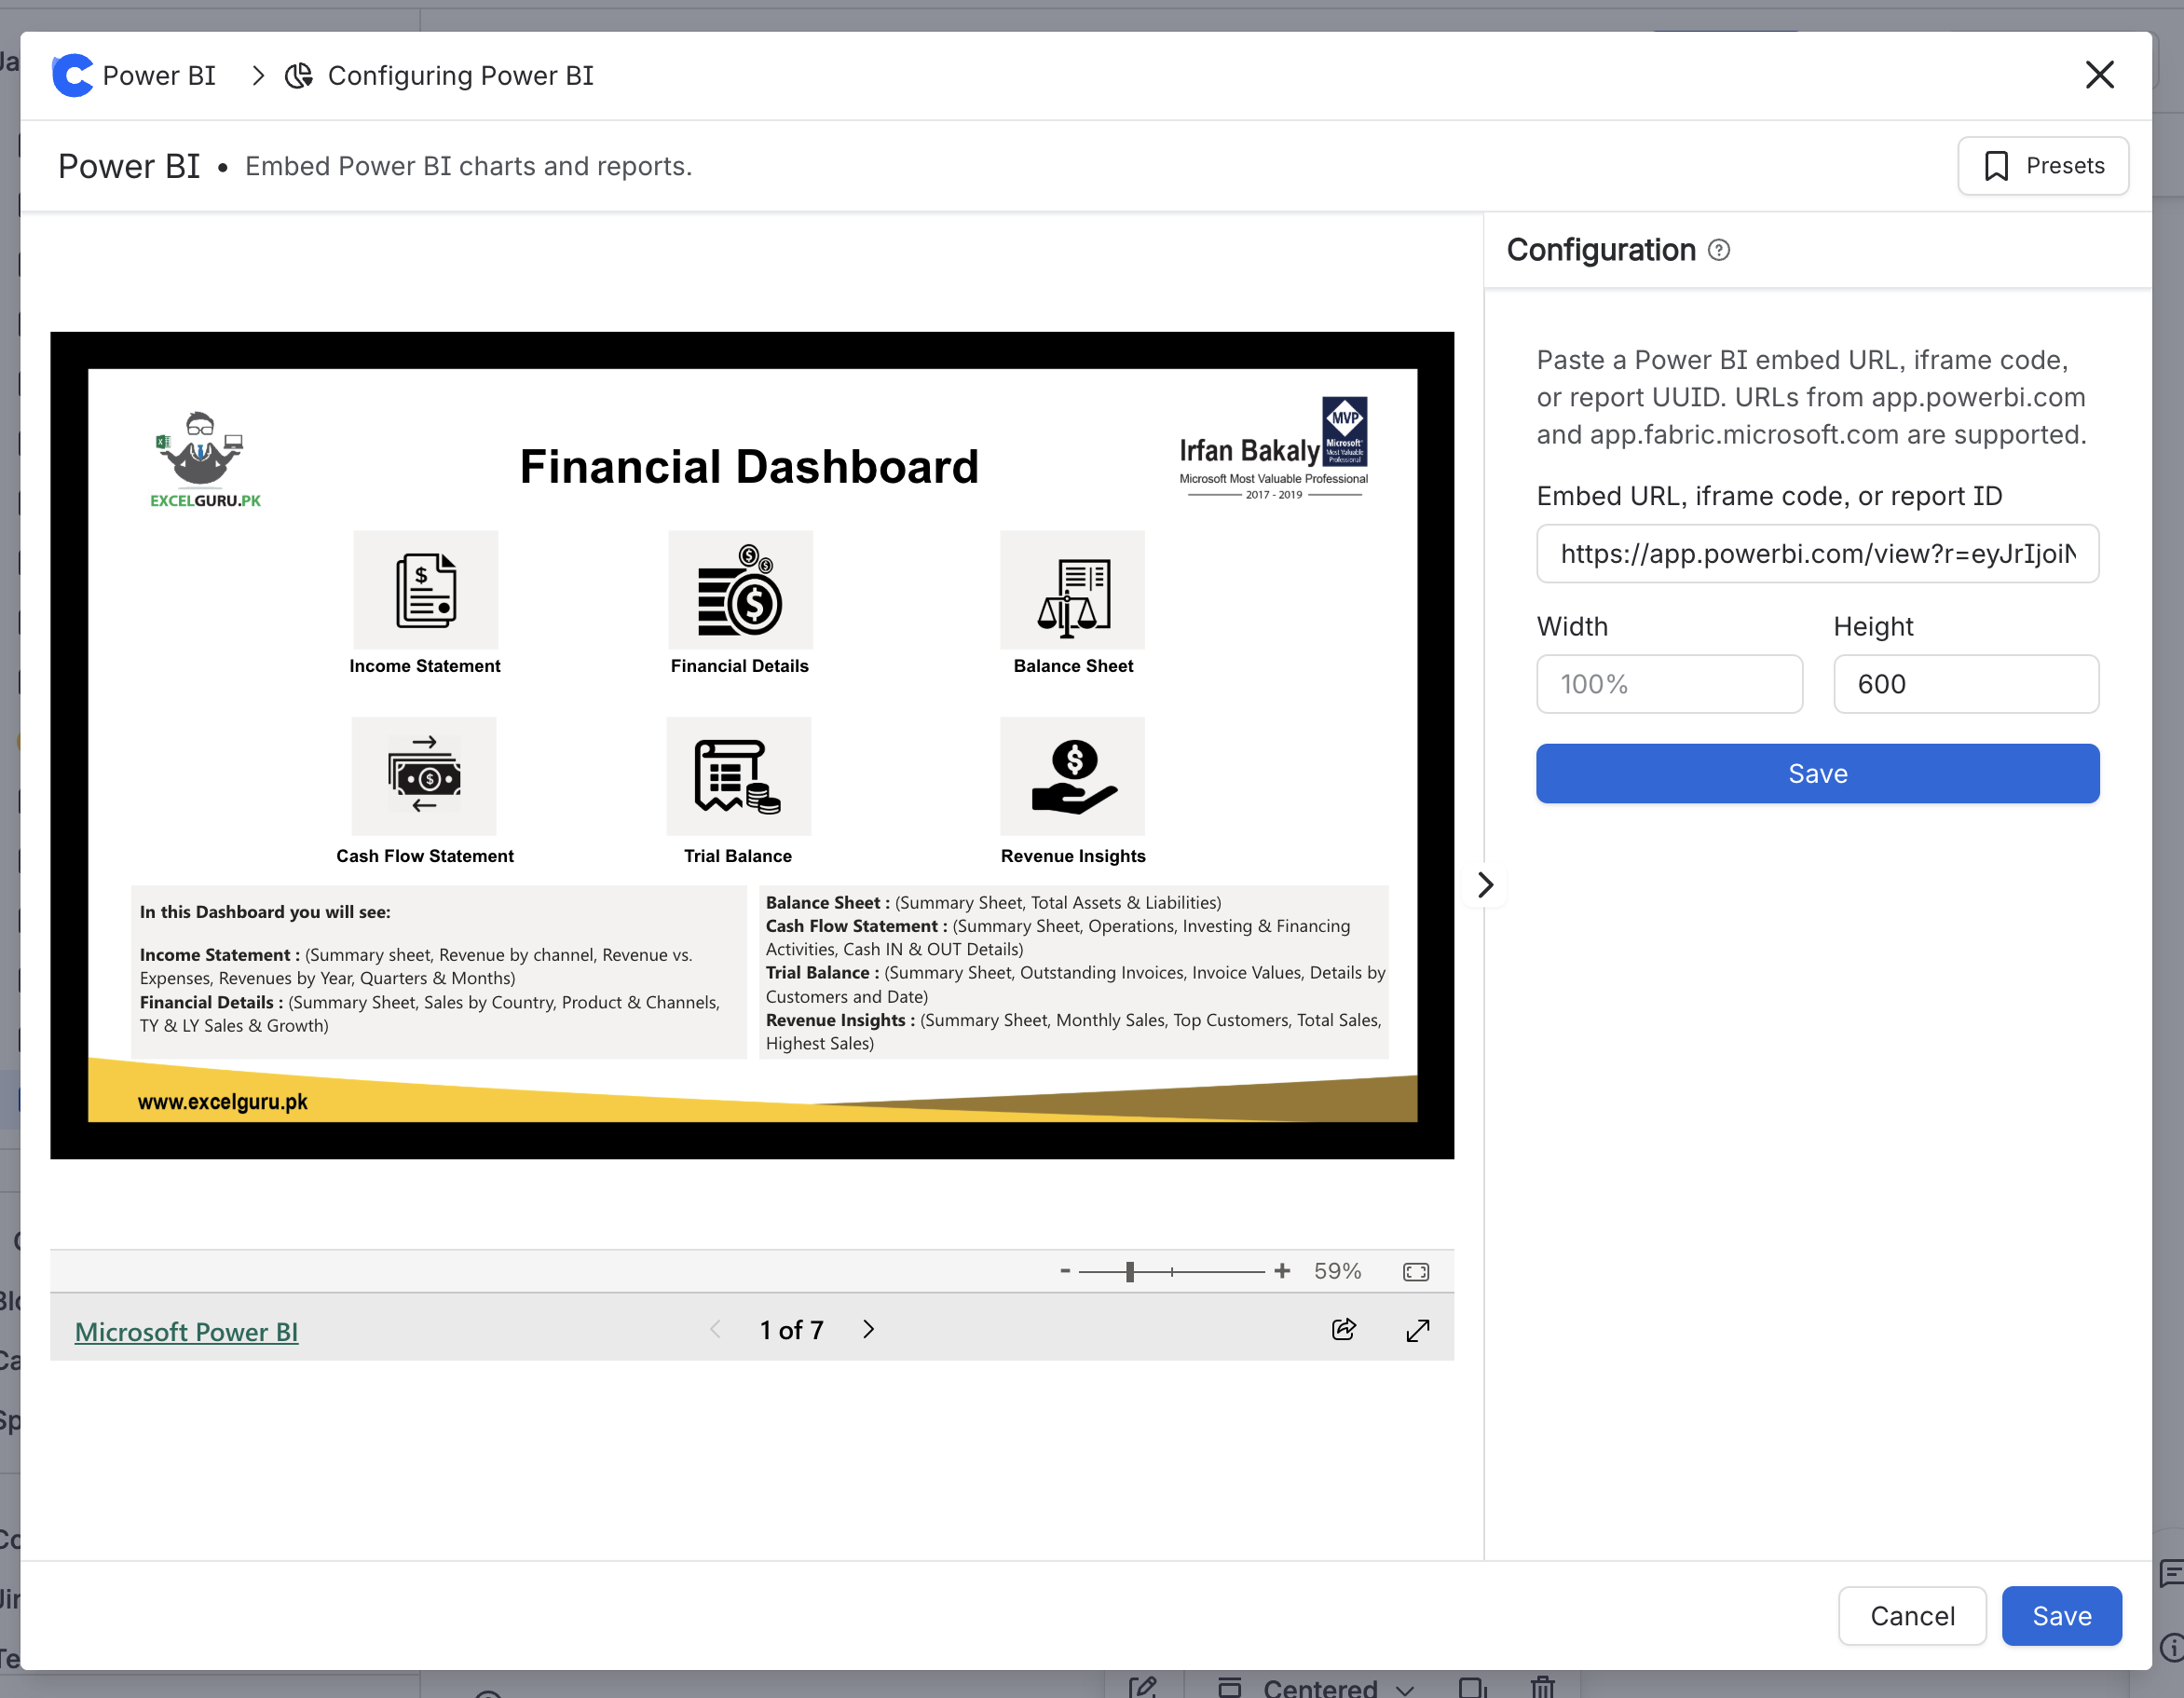Click the Save button next to Cancel

click(x=2062, y=1615)
